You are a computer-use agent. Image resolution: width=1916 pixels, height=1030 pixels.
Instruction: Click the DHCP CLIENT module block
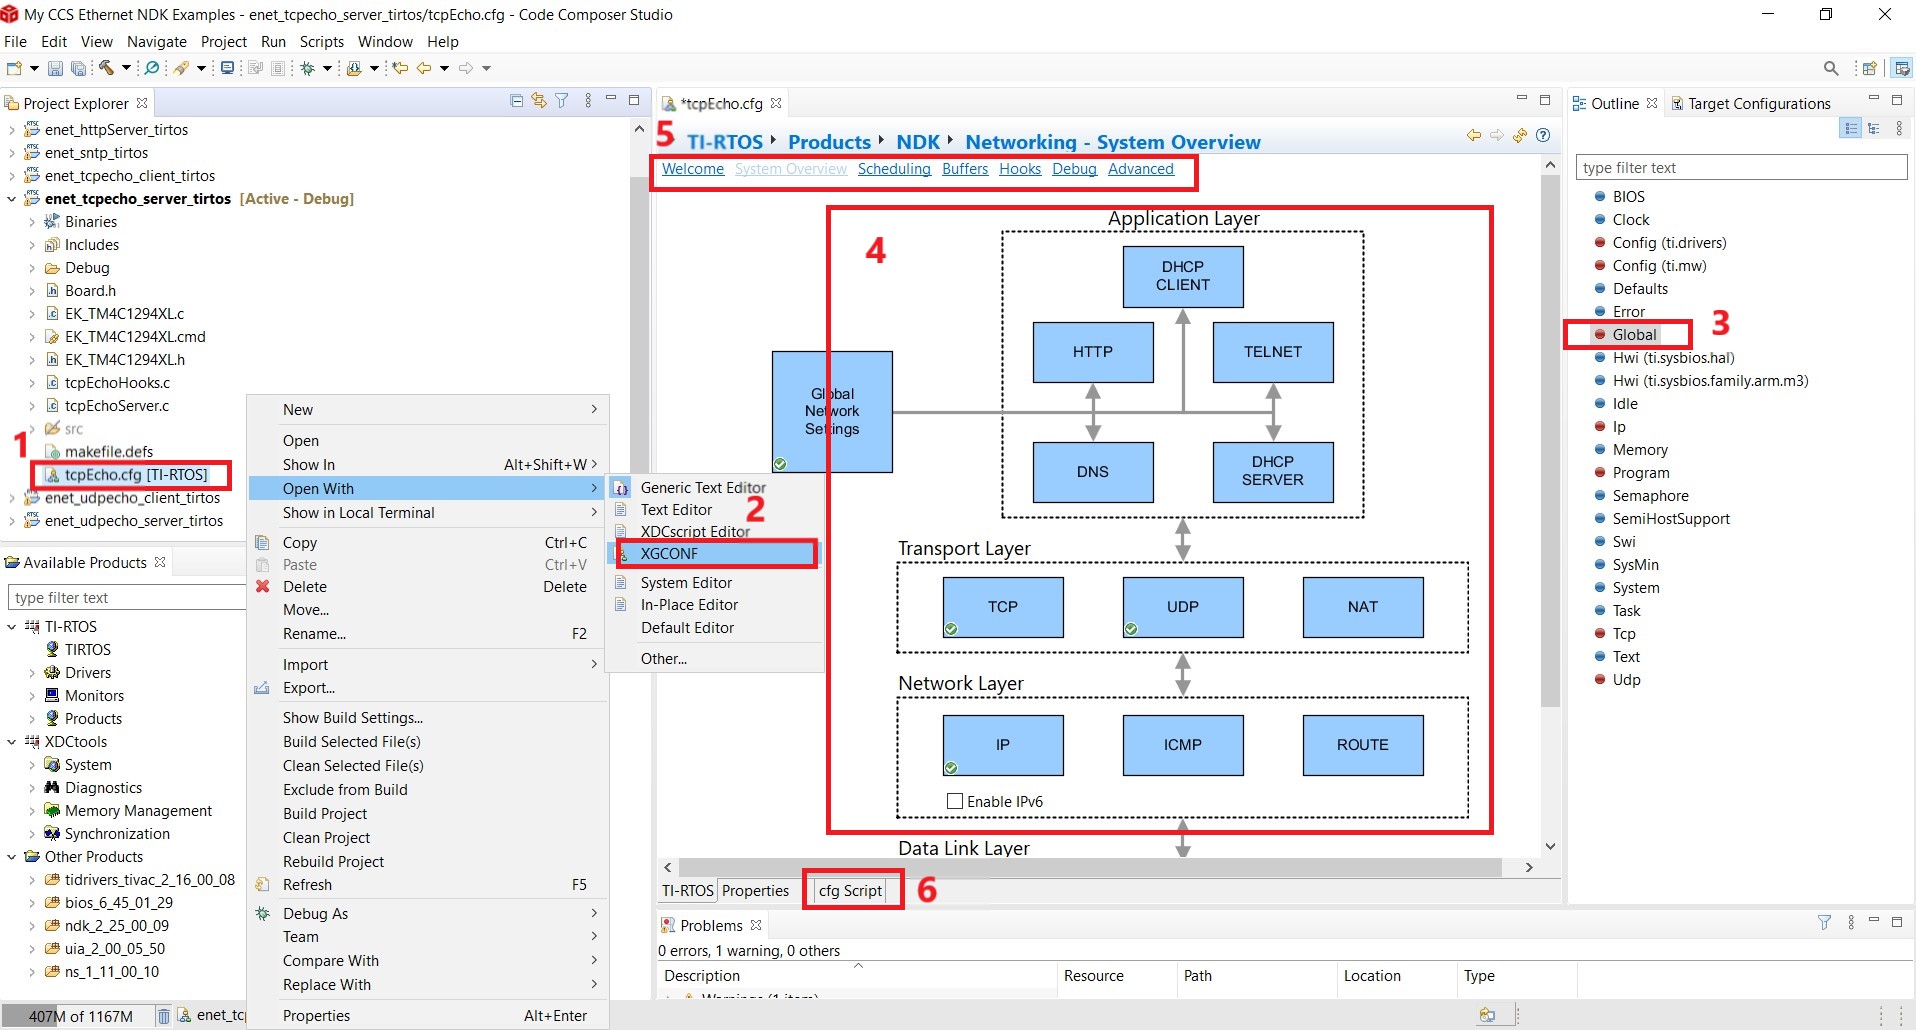tap(1183, 276)
